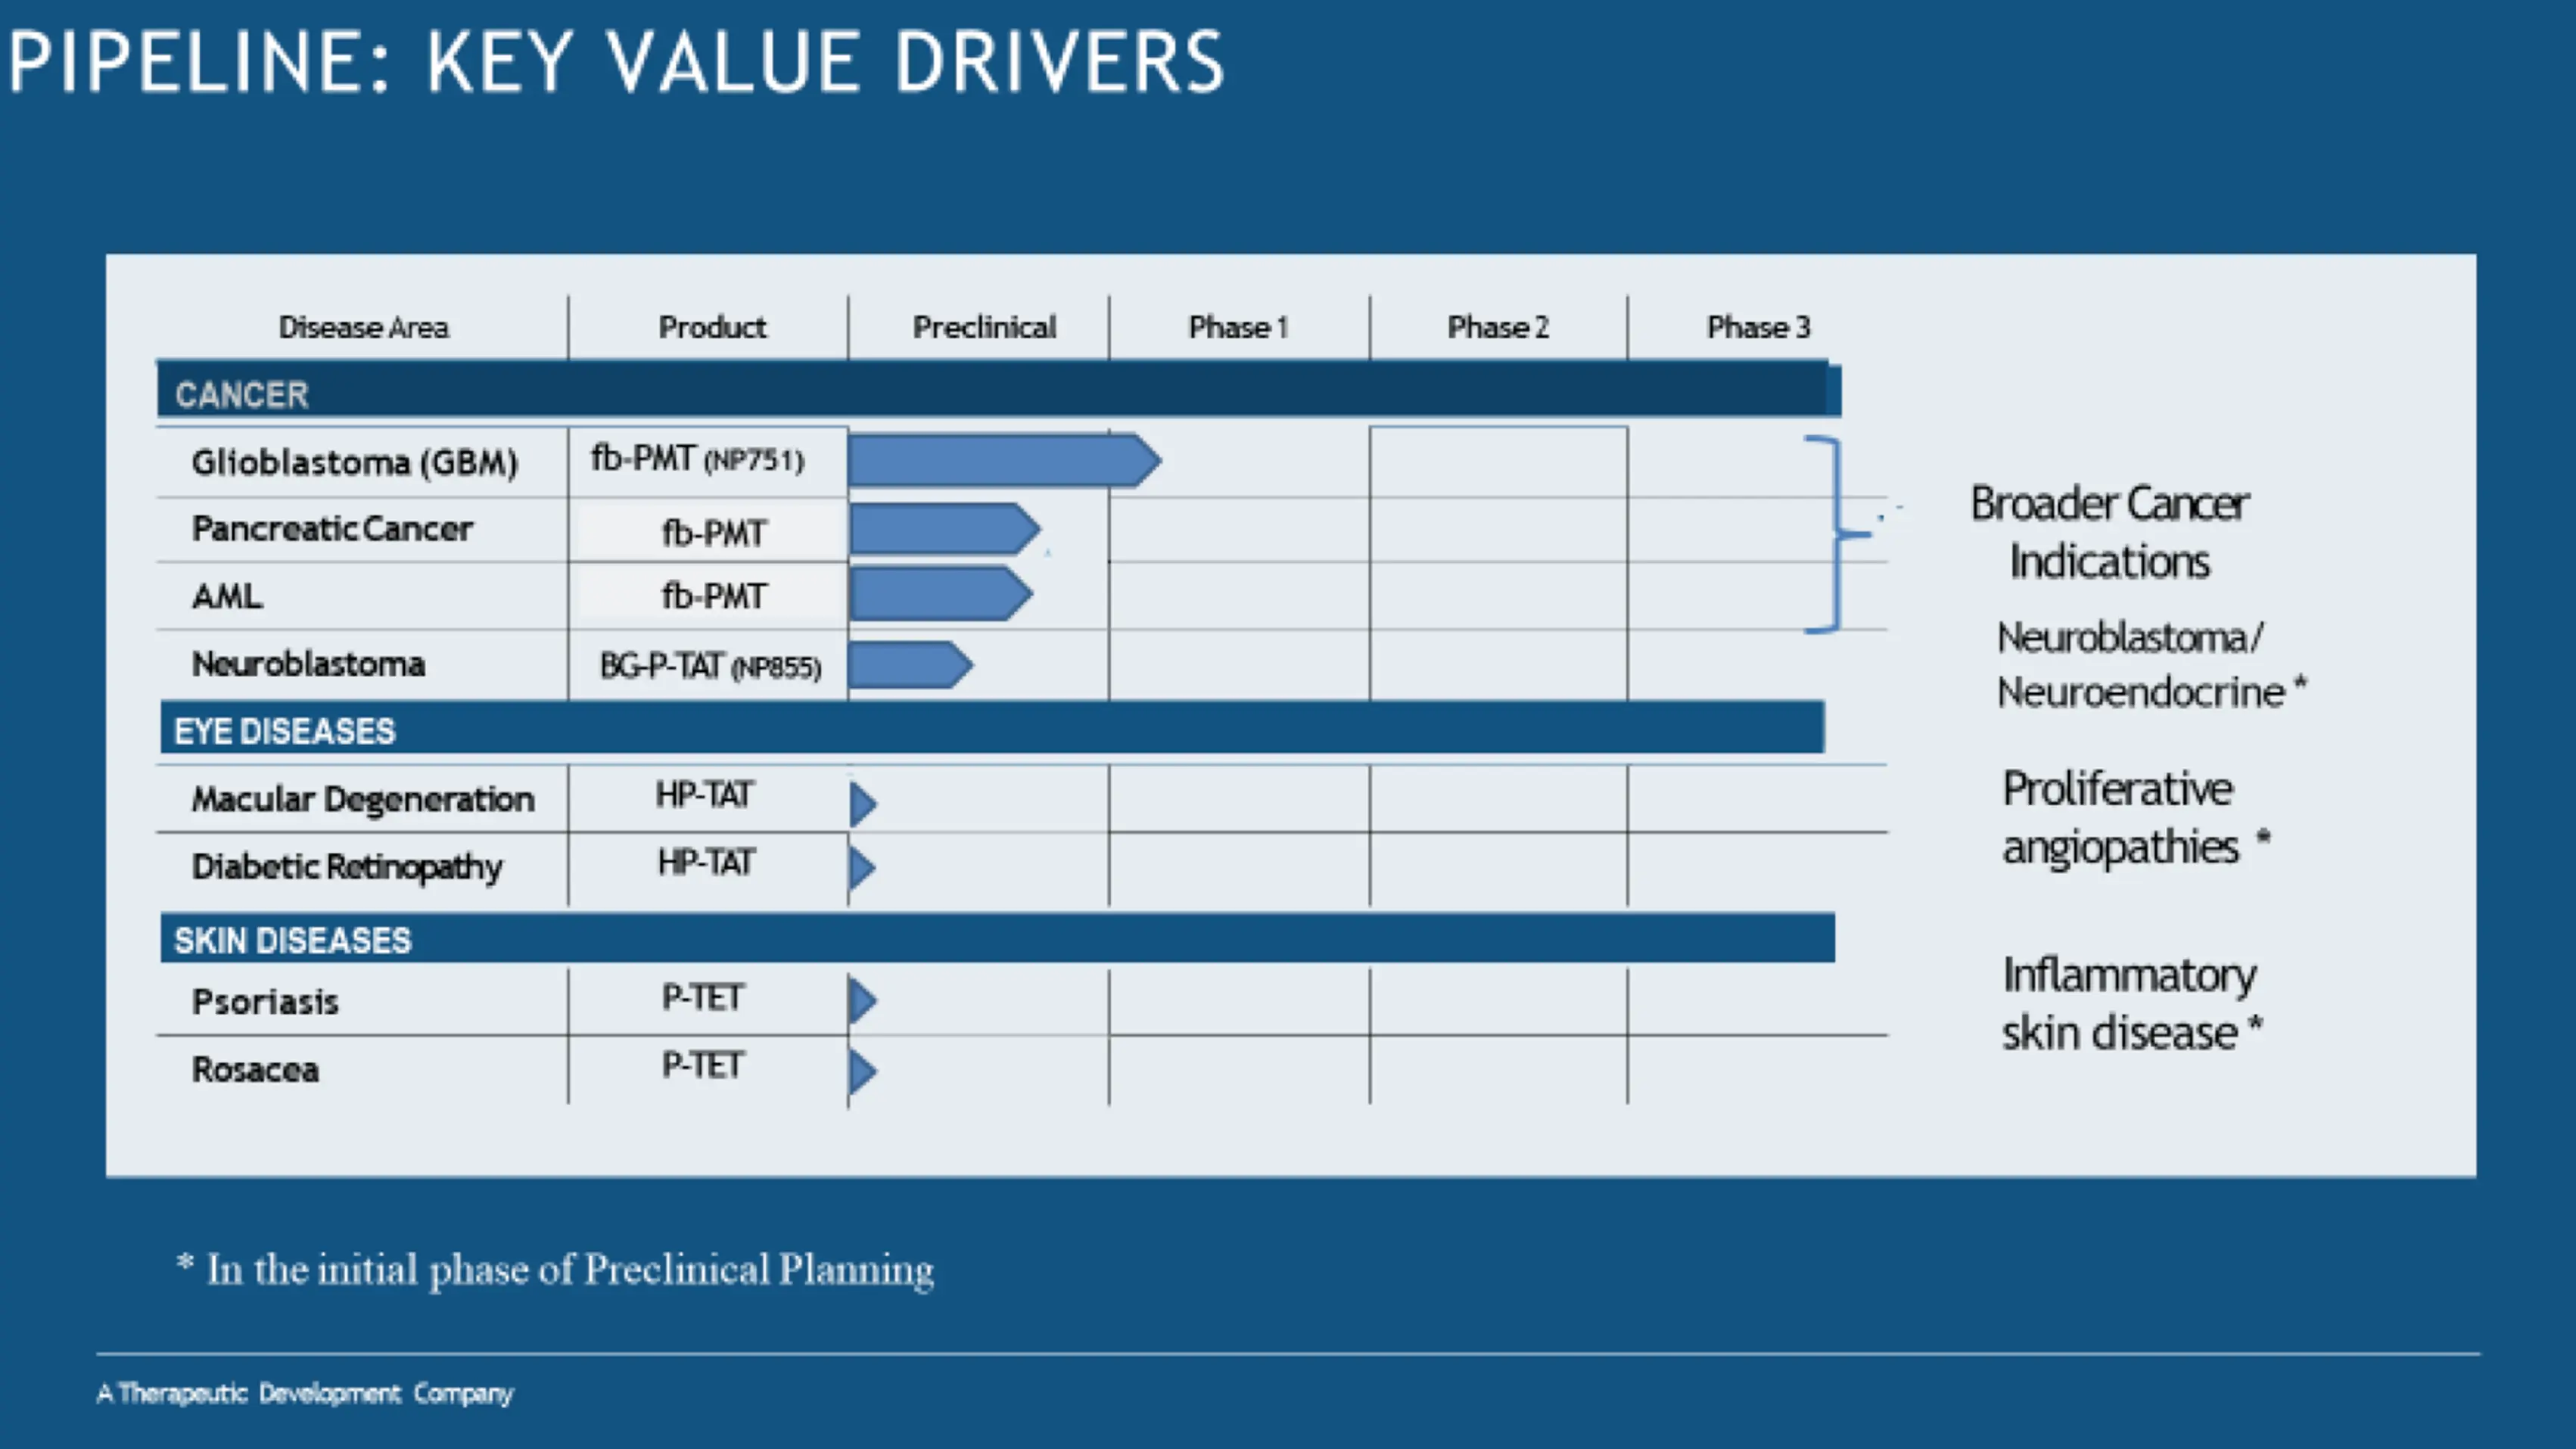Click the Phase 2 column header
2576x1449 pixels.
point(1498,327)
